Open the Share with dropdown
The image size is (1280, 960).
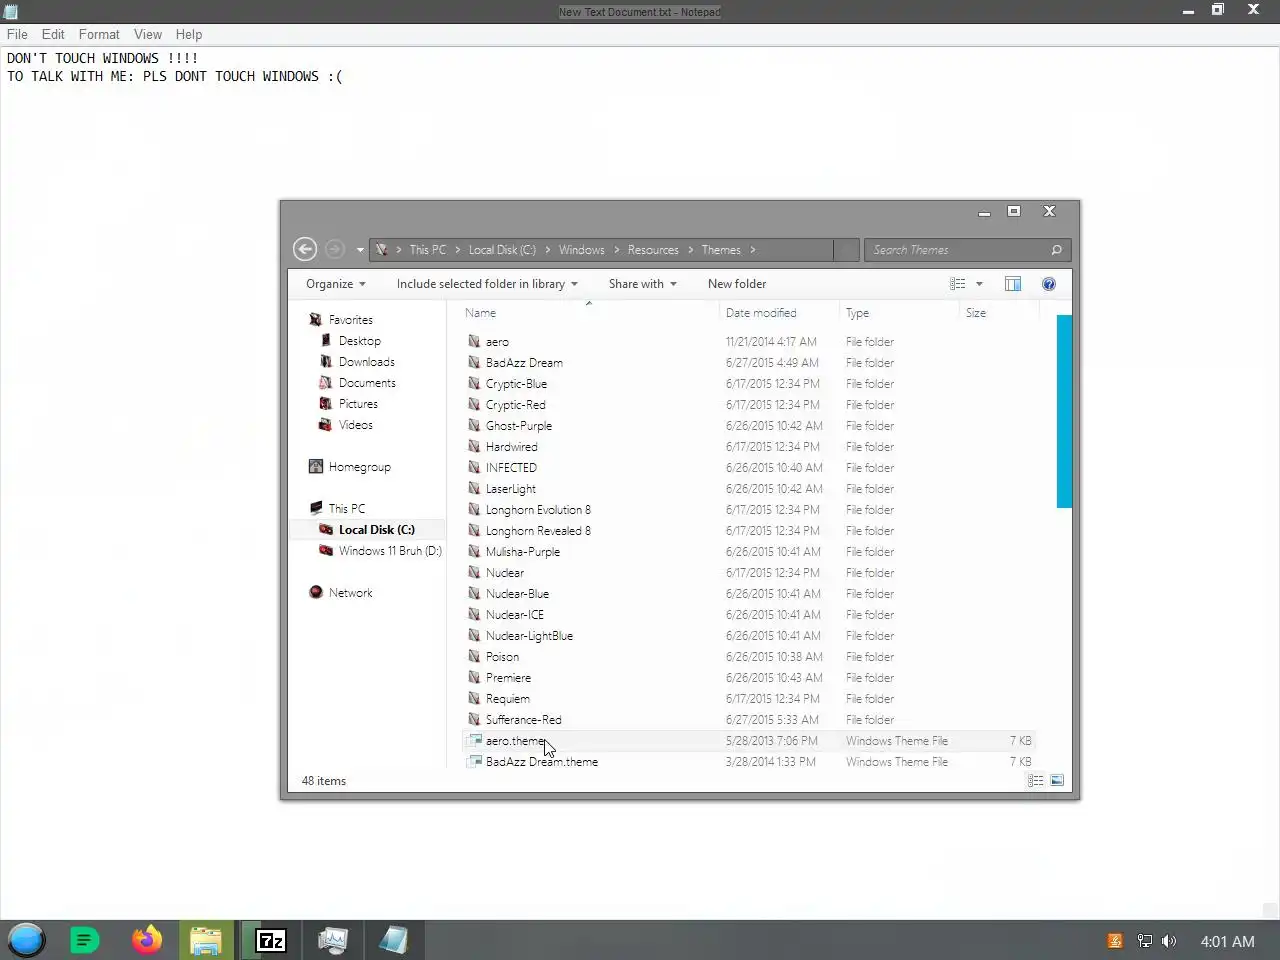(643, 284)
